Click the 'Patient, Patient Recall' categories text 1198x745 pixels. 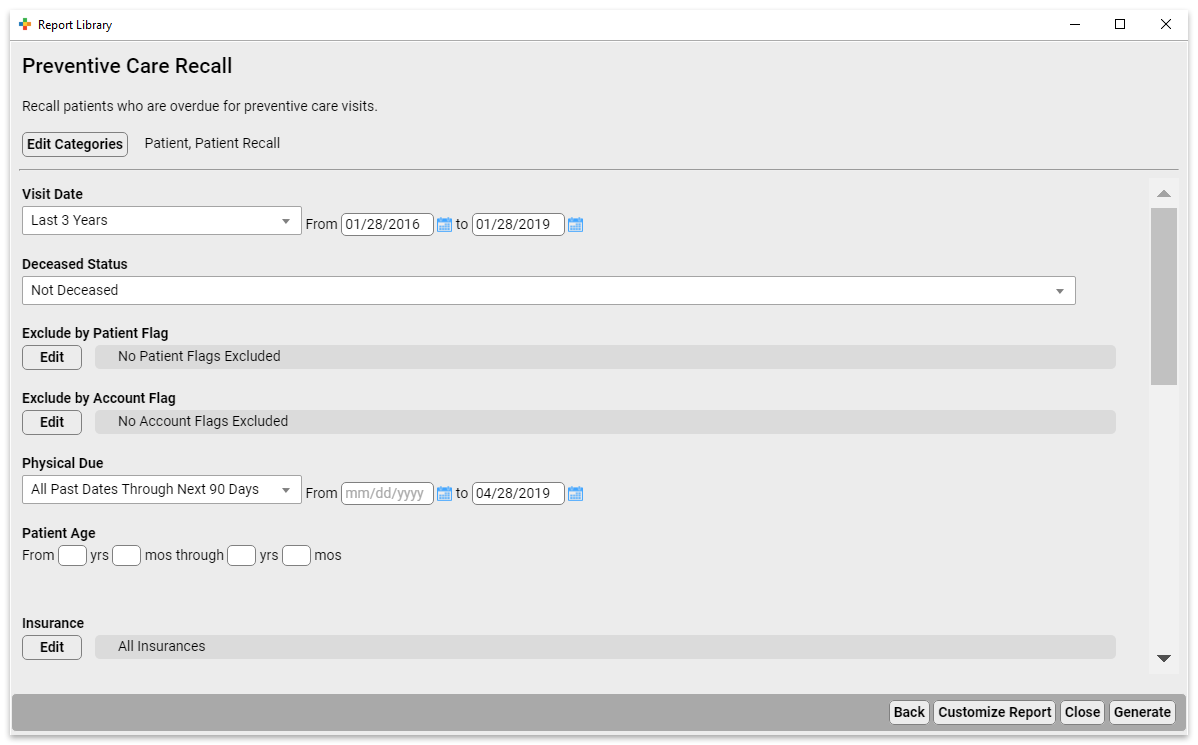[x=212, y=144]
